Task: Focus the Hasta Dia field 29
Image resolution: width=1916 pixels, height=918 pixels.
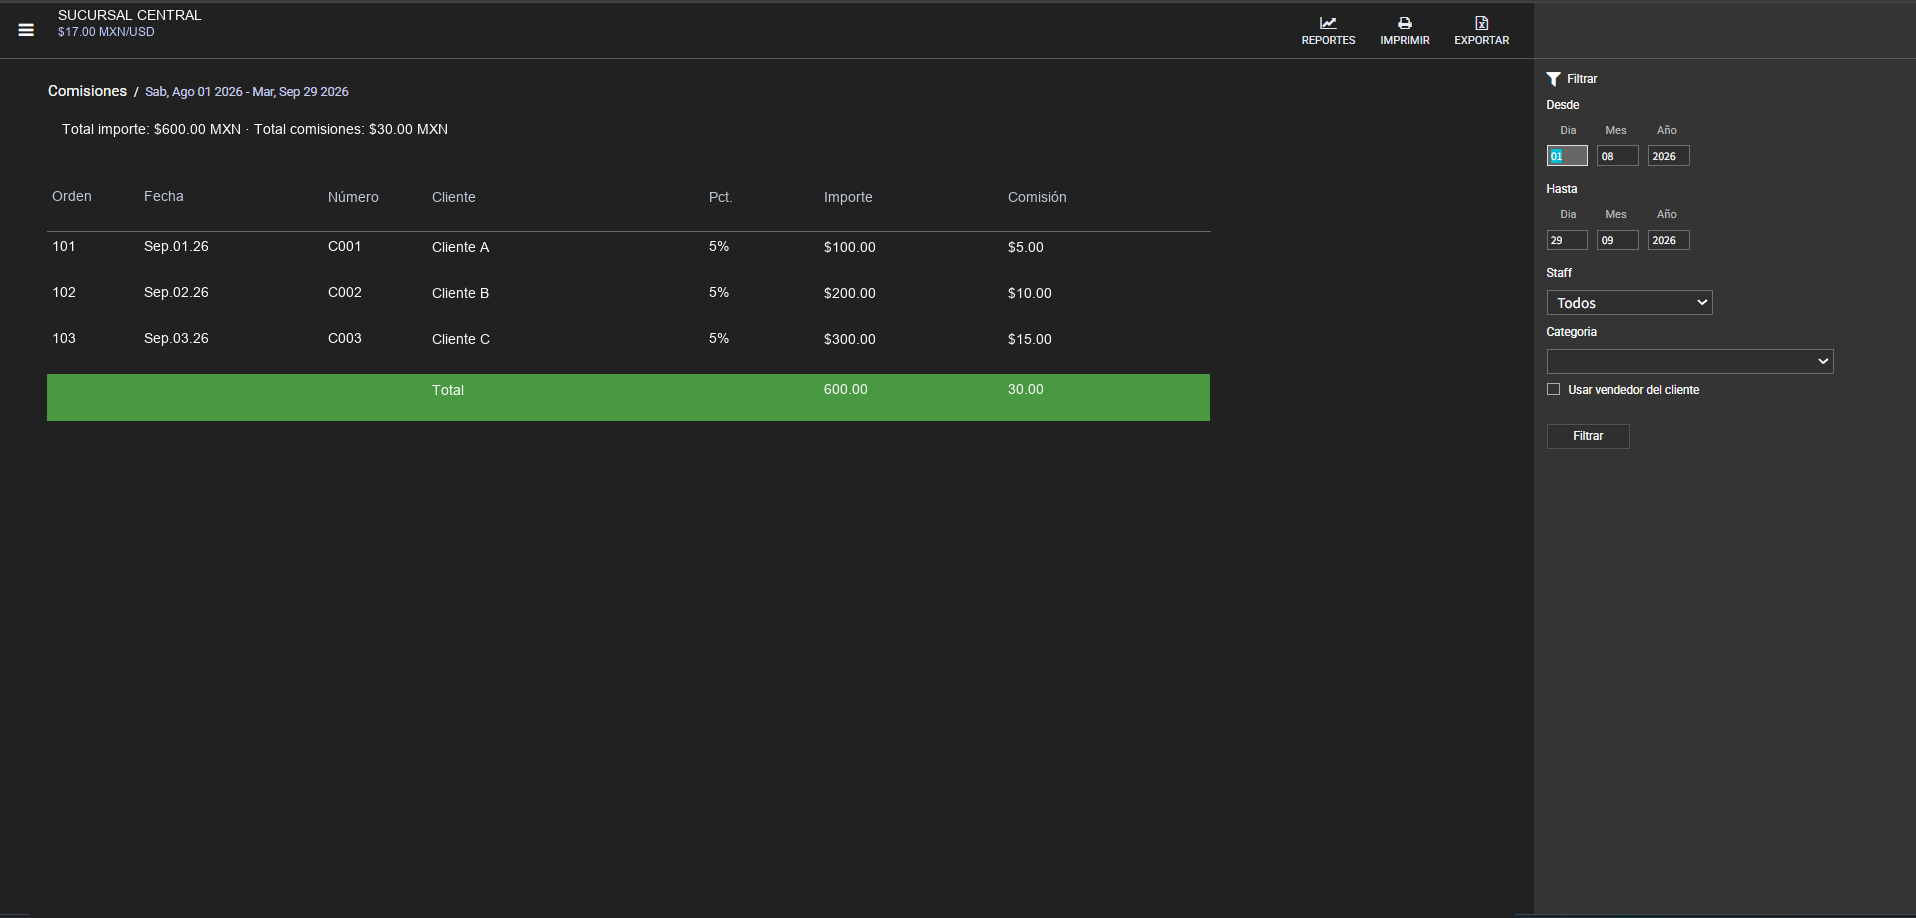Action: [x=1567, y=240]
